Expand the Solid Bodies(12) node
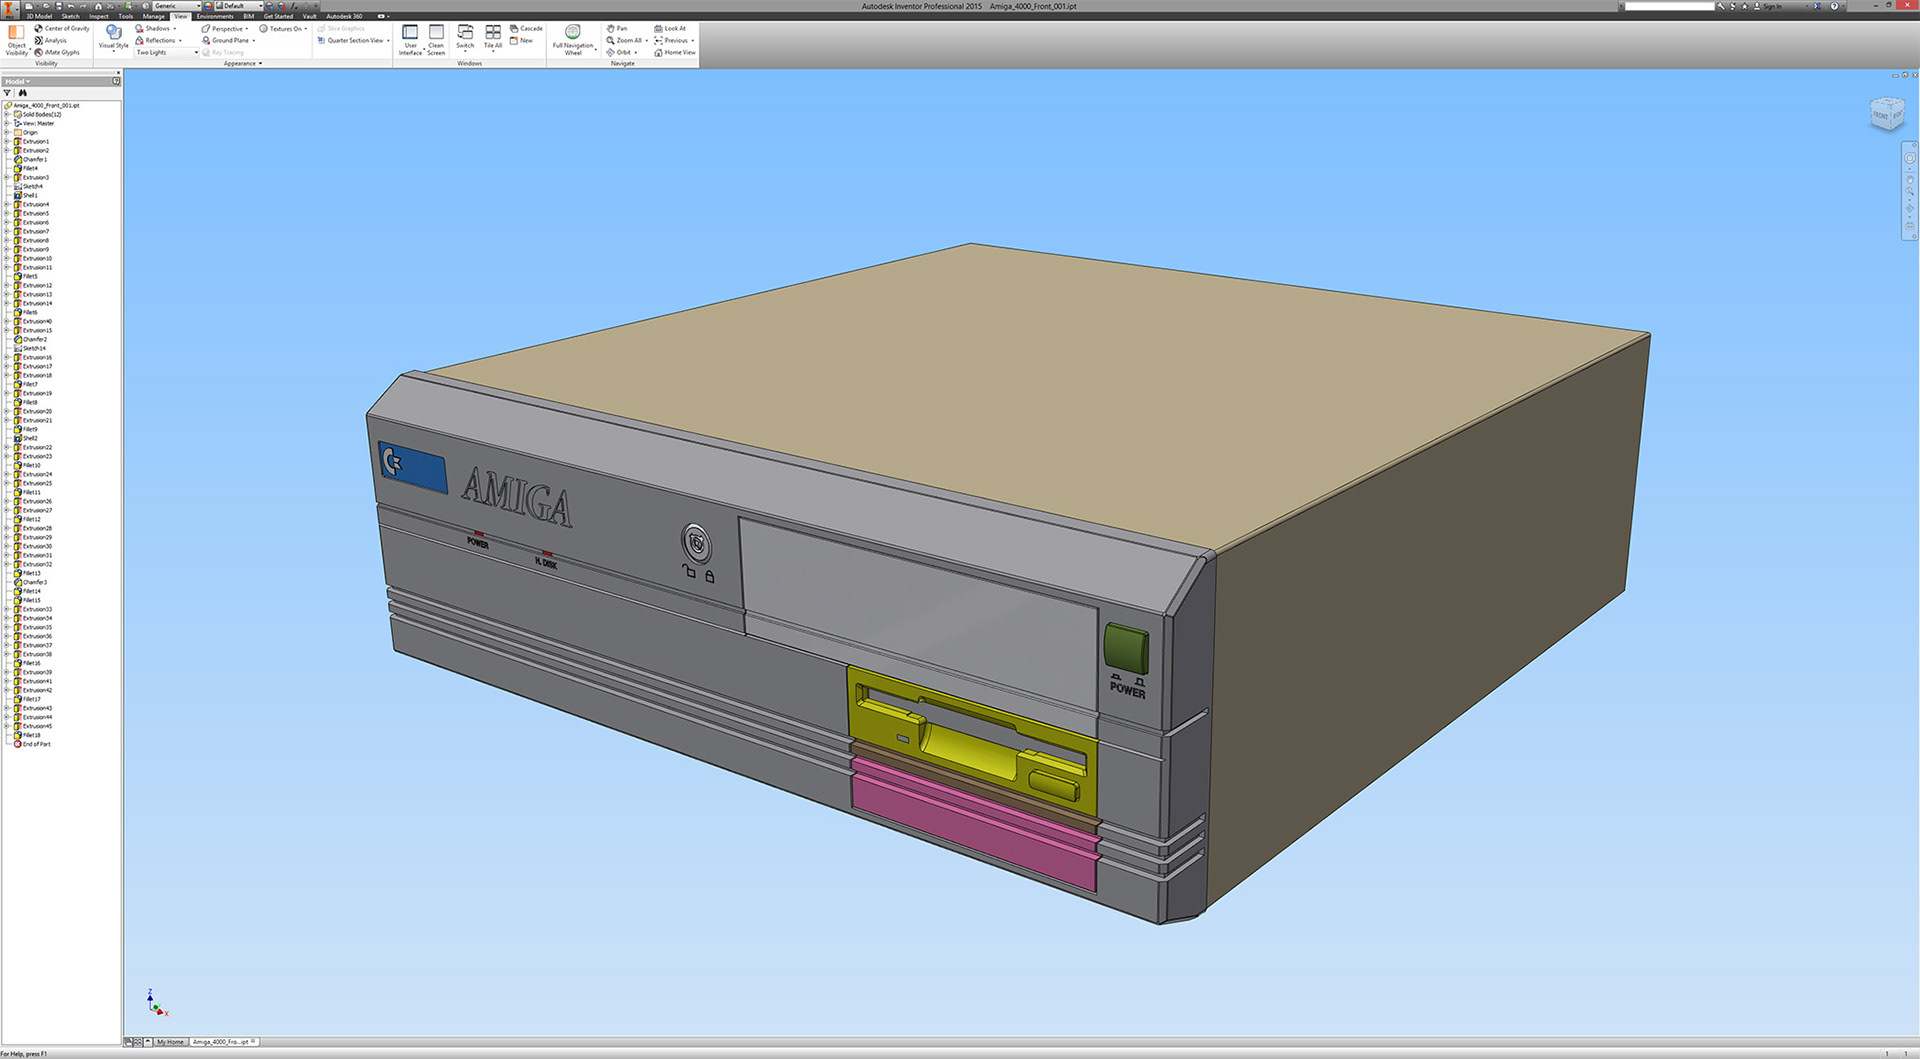Viewport: 1920px width, 1059px height. point(7,114)
